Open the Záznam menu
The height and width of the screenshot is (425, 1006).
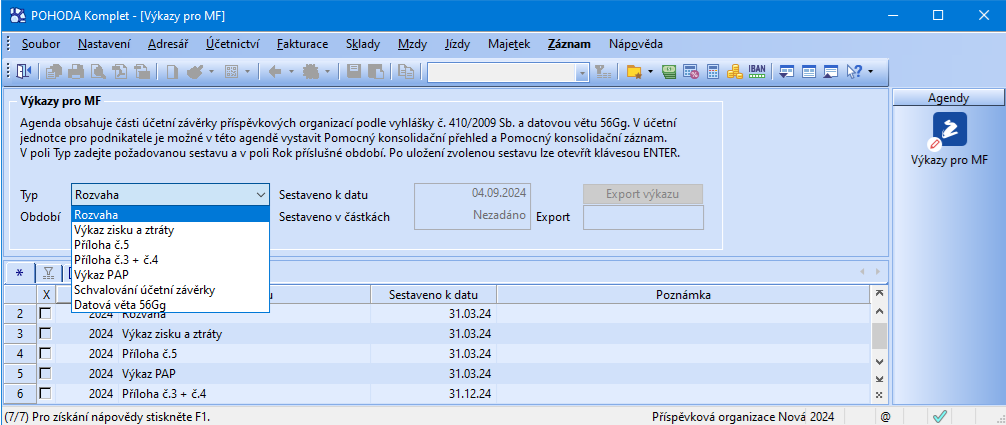click(569, 44)
